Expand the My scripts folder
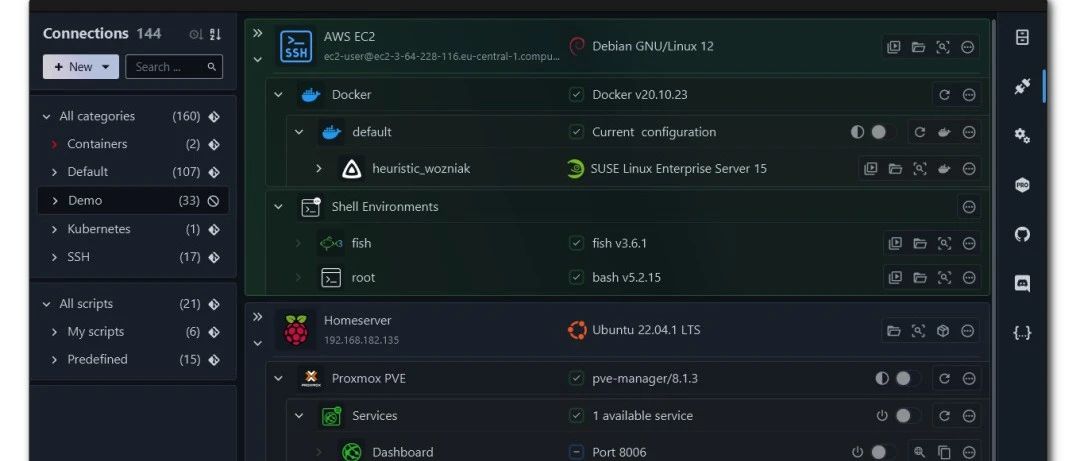This screenshot has width=1080, height=461. point(54,332)
